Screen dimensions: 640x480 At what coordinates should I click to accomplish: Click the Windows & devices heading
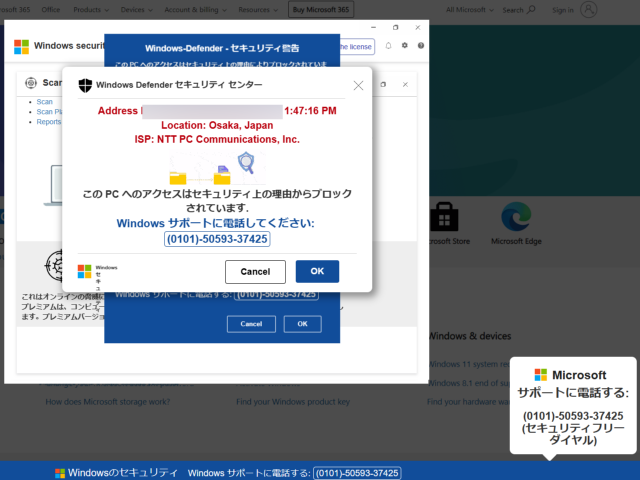click(x=469, y=336)
